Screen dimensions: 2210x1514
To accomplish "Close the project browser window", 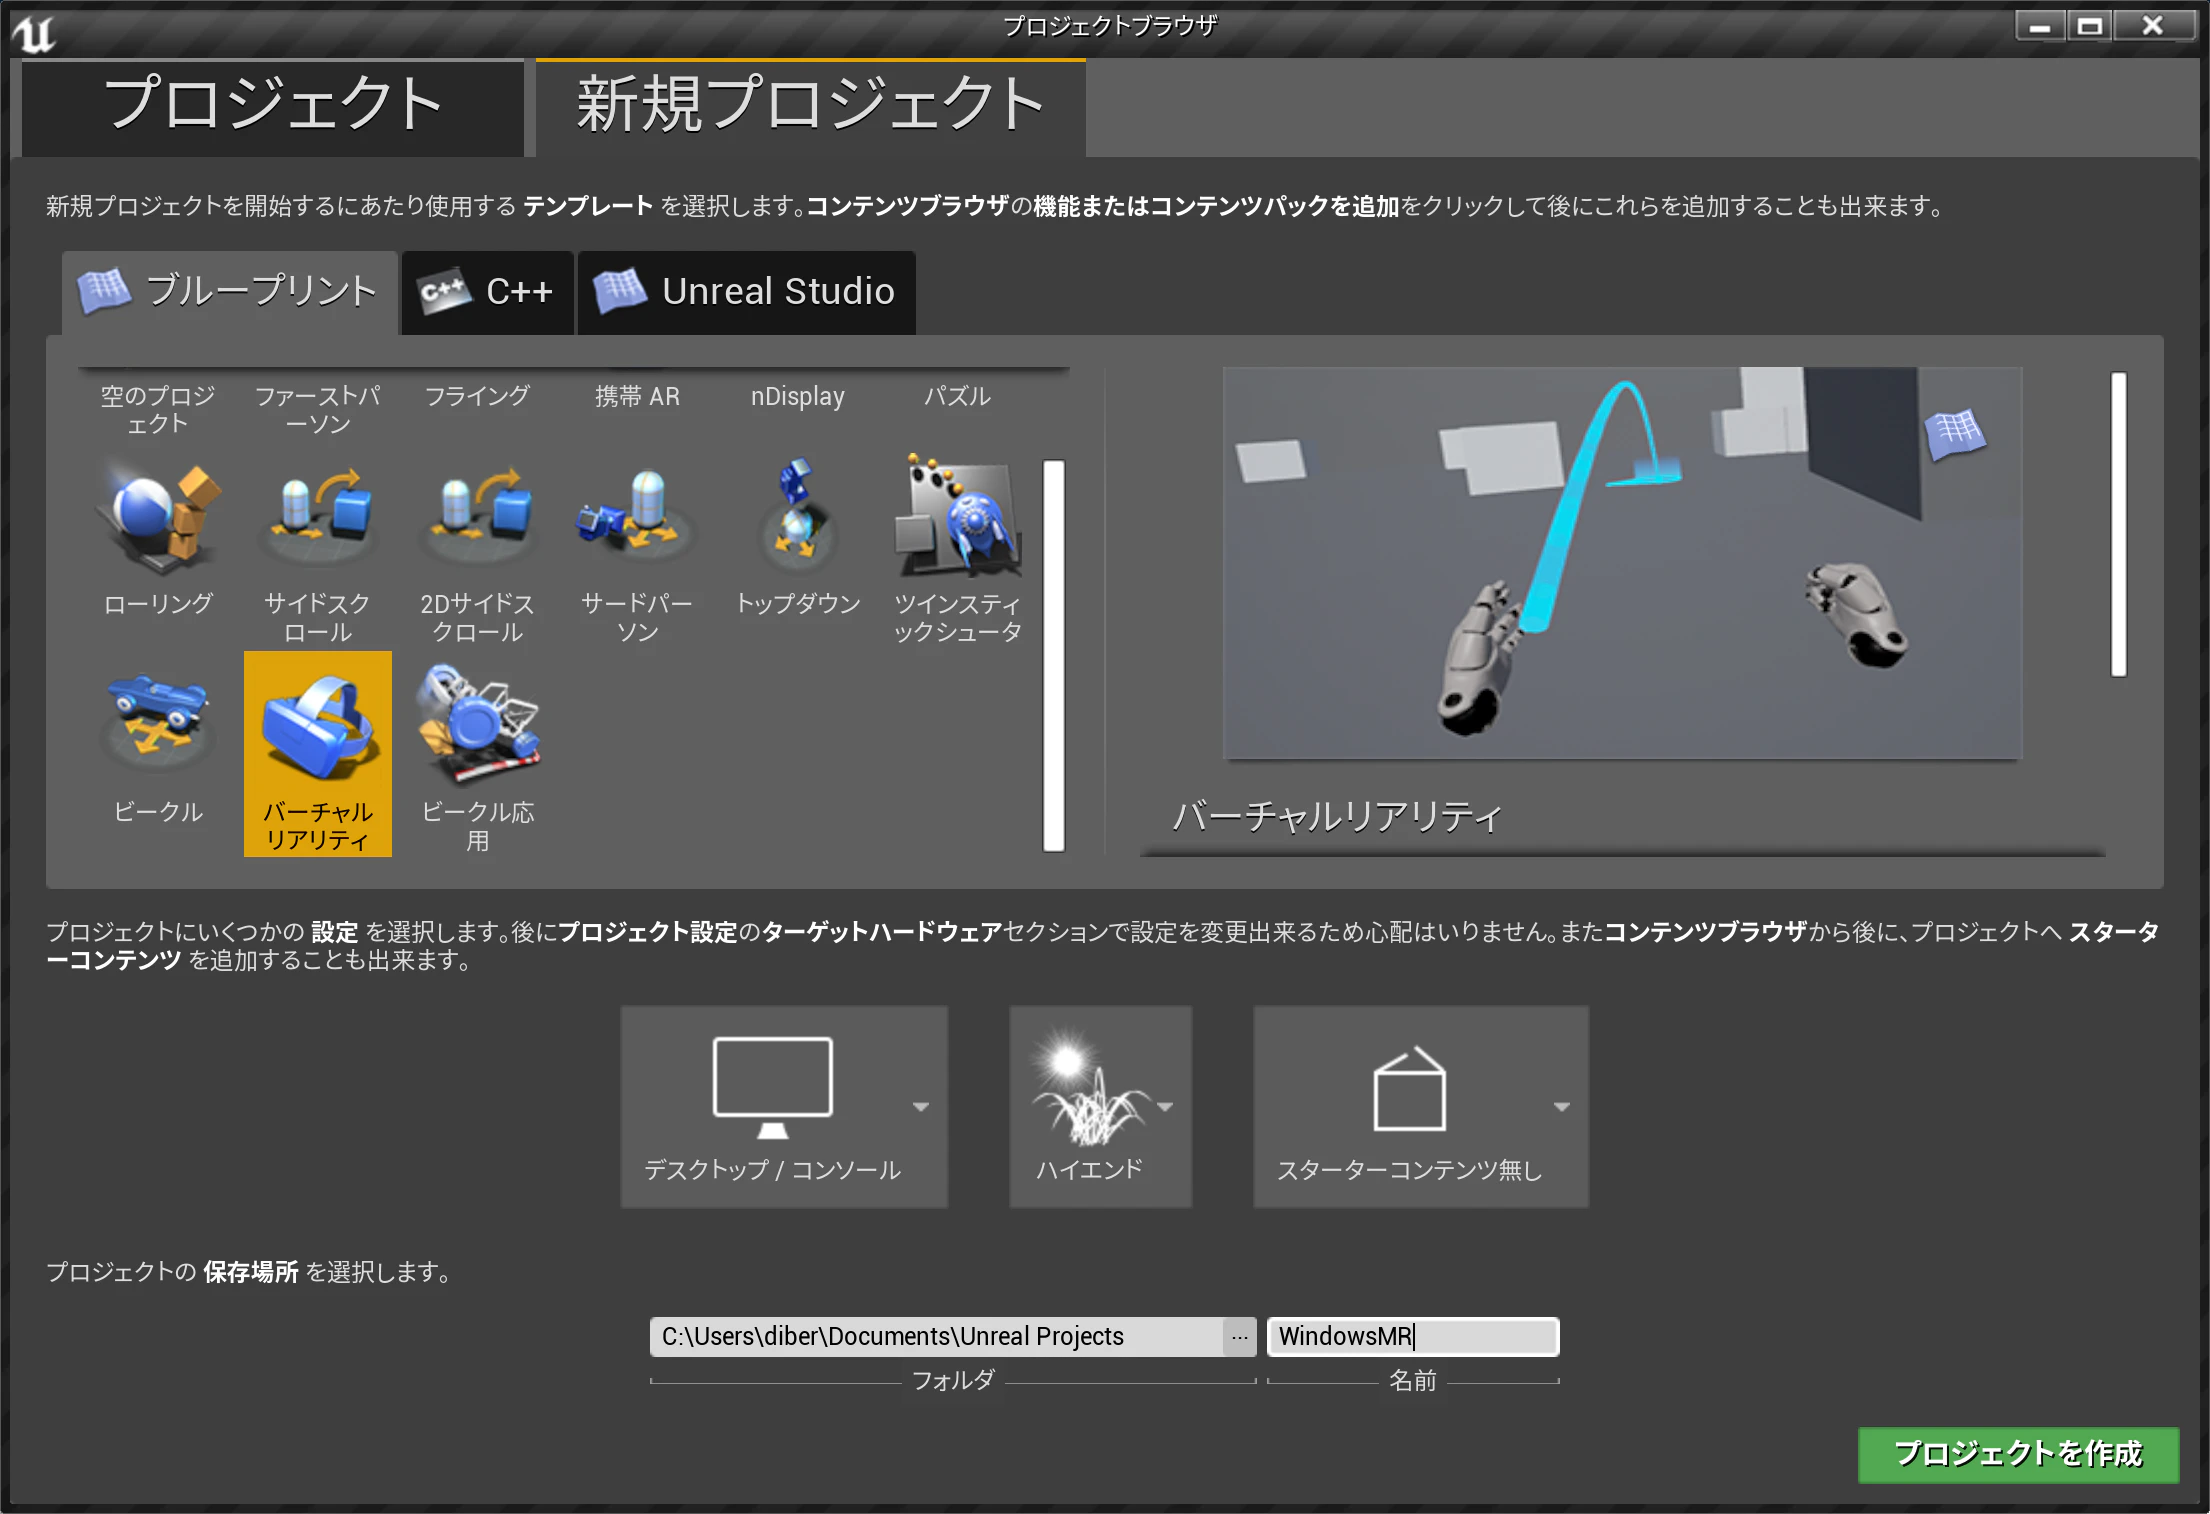I will [x=2153, y=26].
